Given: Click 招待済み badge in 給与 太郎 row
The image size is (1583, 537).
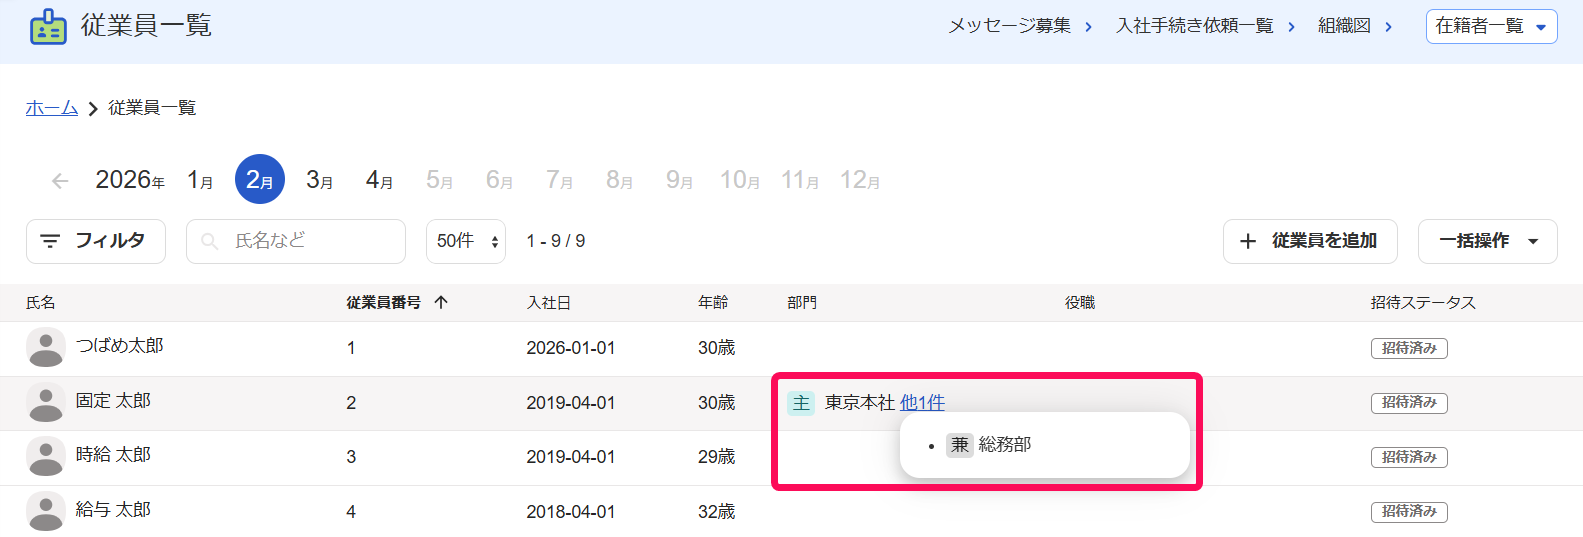Looking at the screenshot, I should tap(1409, 512).
